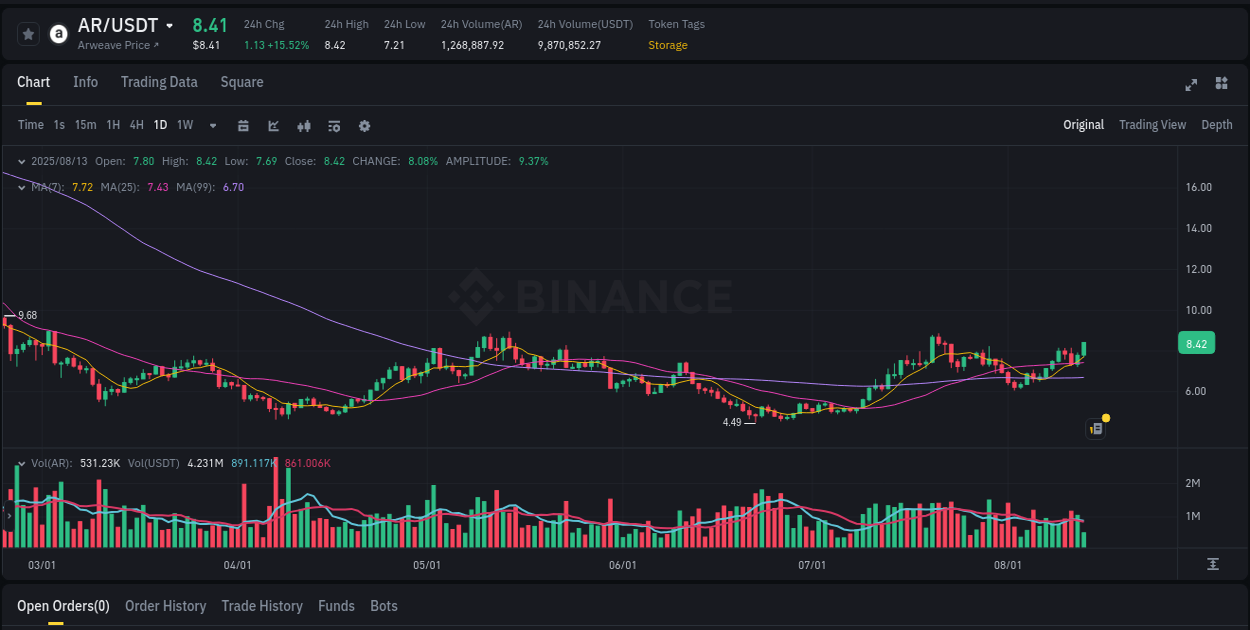
Task: Open the Storage token tag link
Action: tap(668, 45)
